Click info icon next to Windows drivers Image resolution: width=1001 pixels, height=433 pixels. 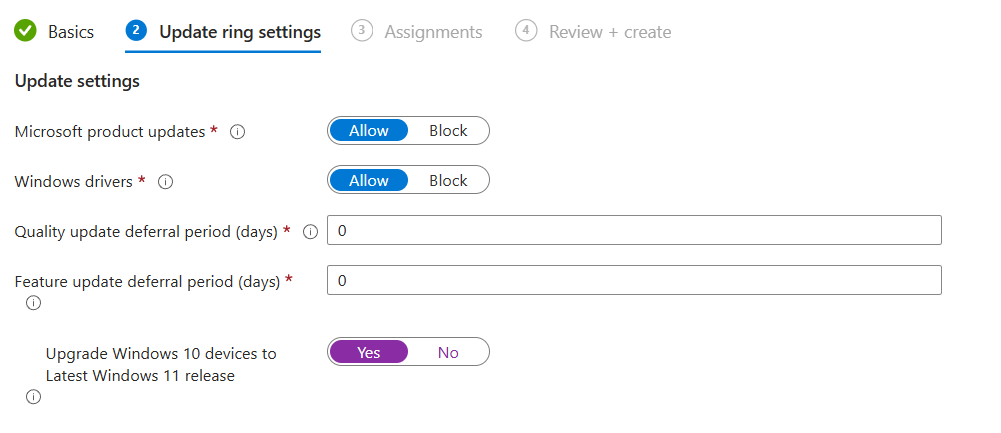pos(166,182)
